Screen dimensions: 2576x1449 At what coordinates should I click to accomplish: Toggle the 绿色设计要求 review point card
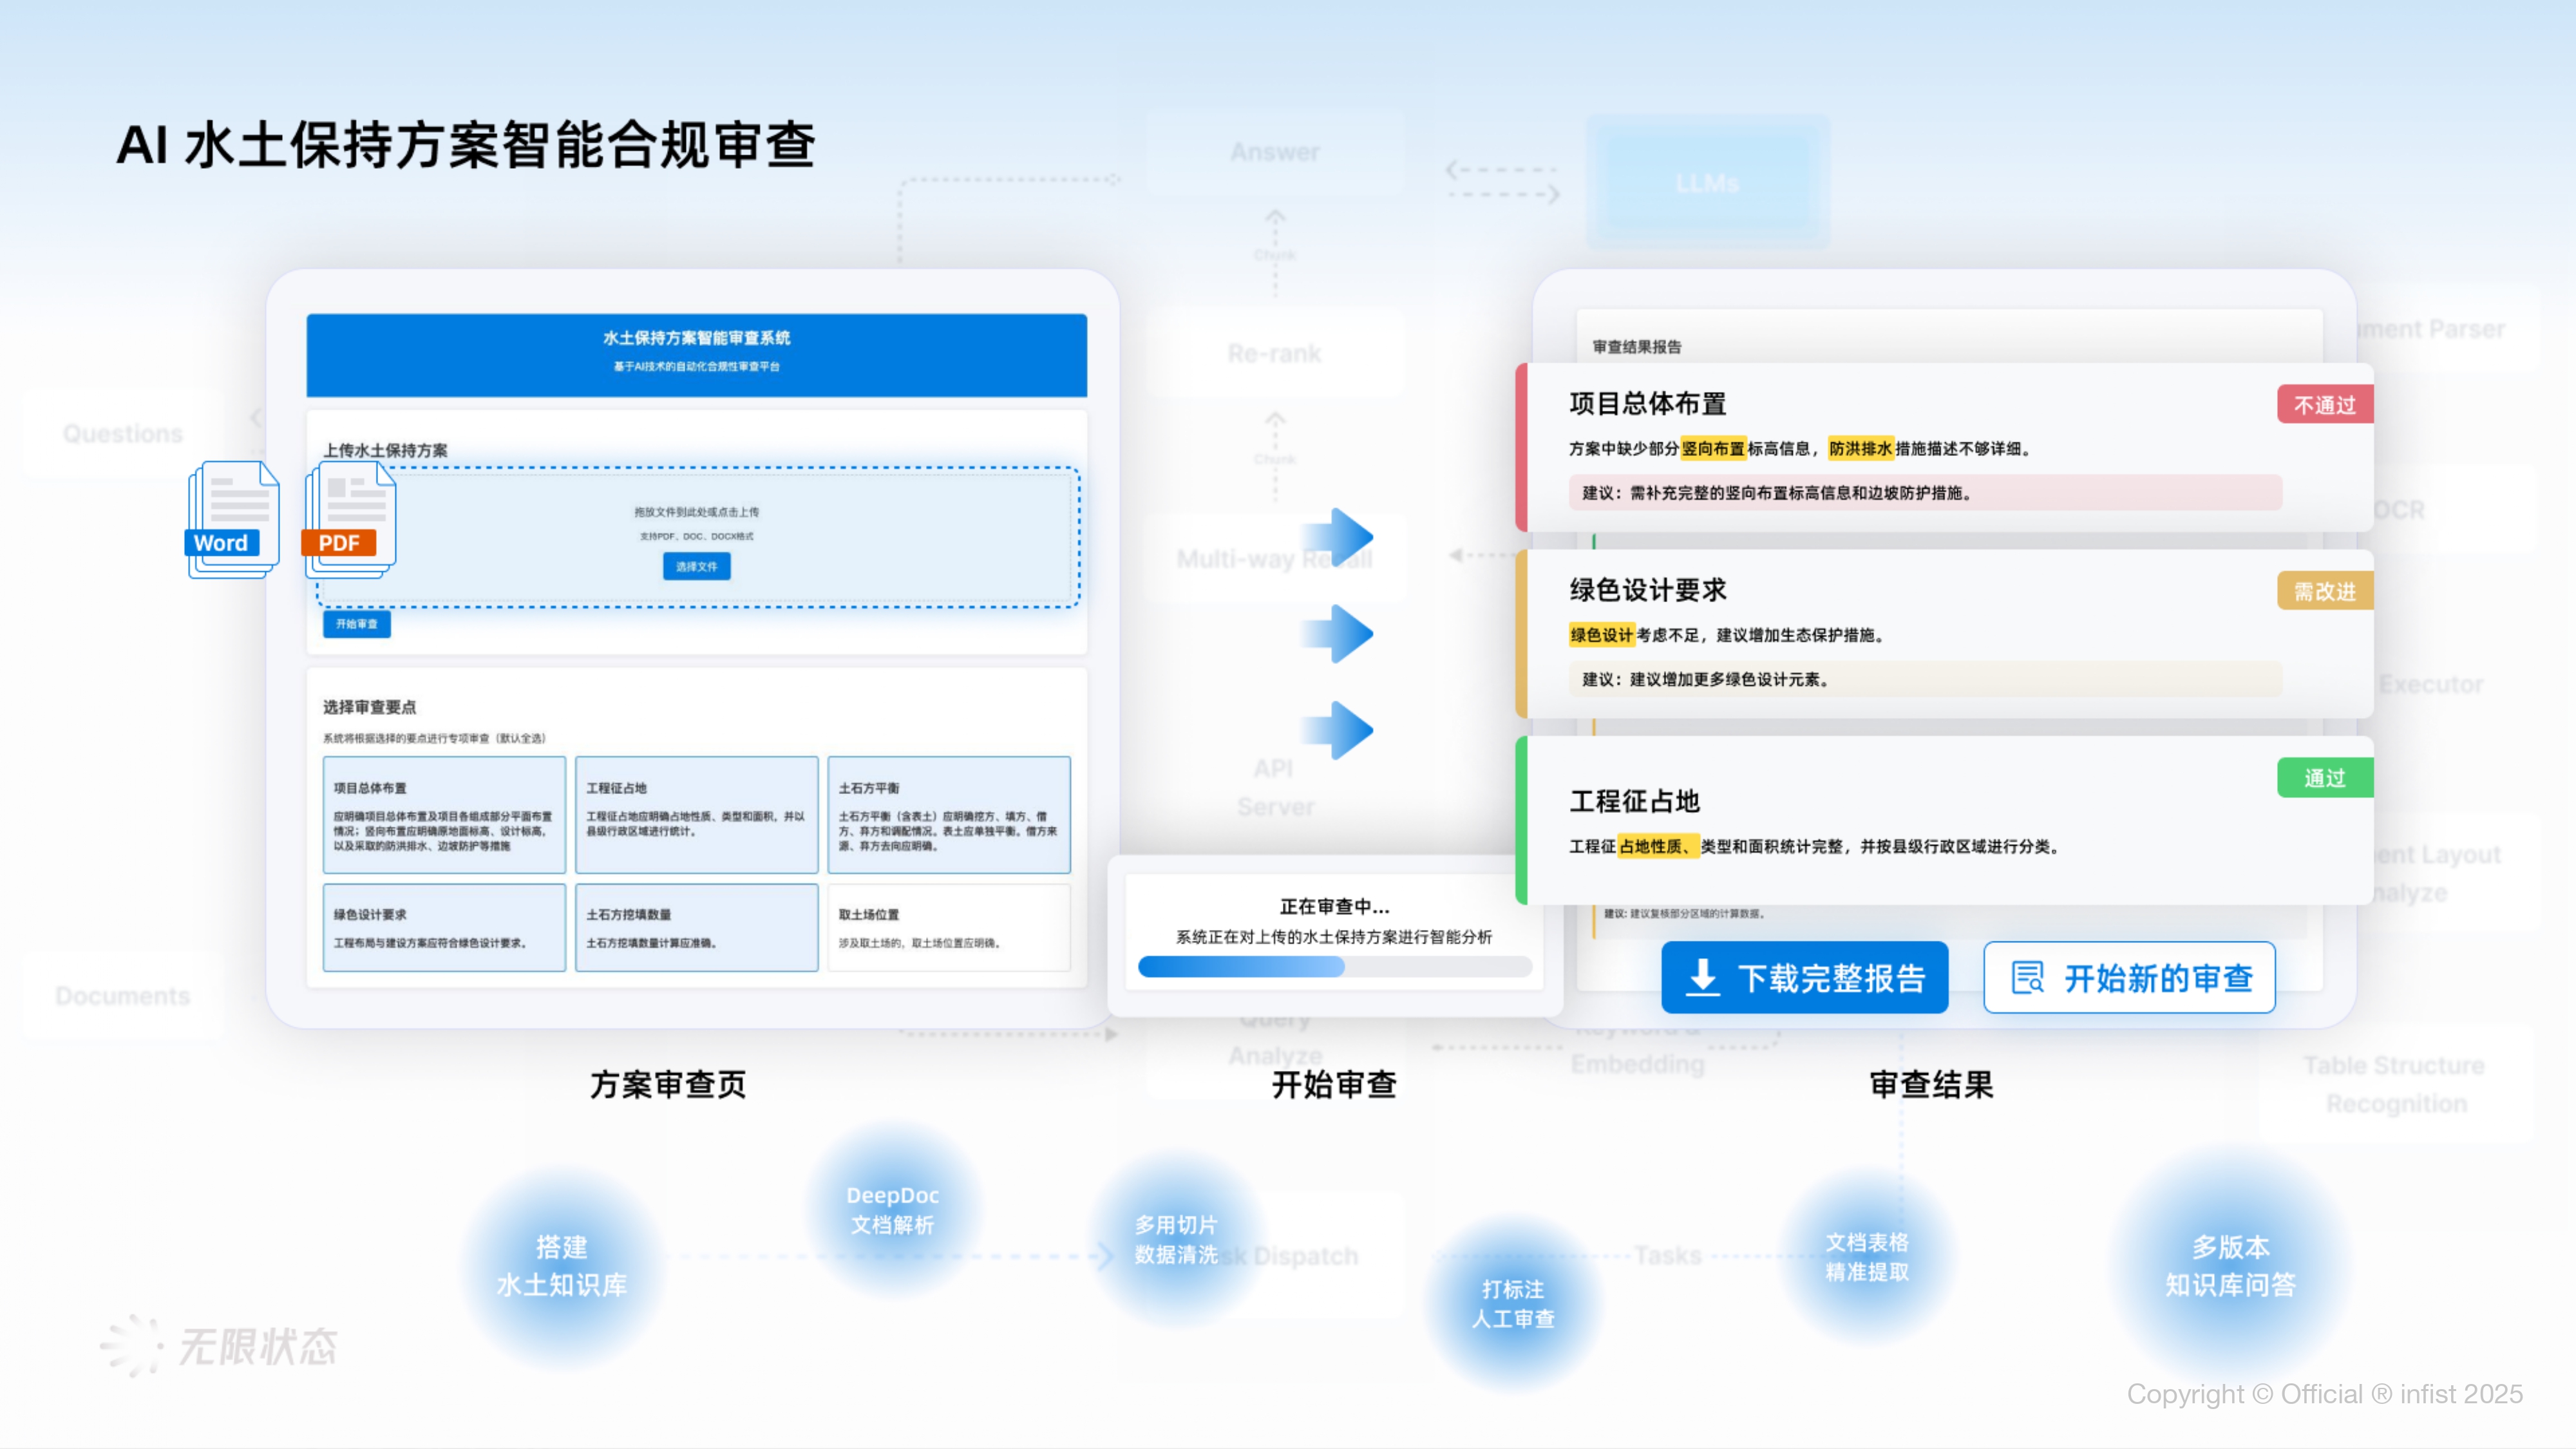coord(444,927)
